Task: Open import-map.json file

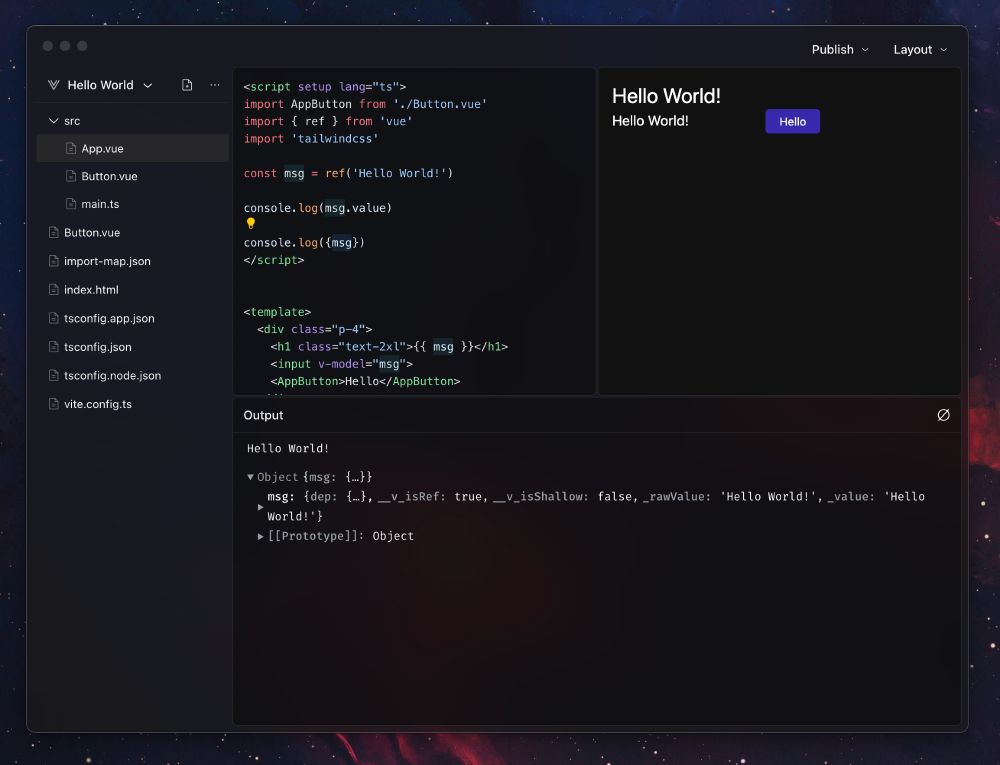Action: point(133,261)
